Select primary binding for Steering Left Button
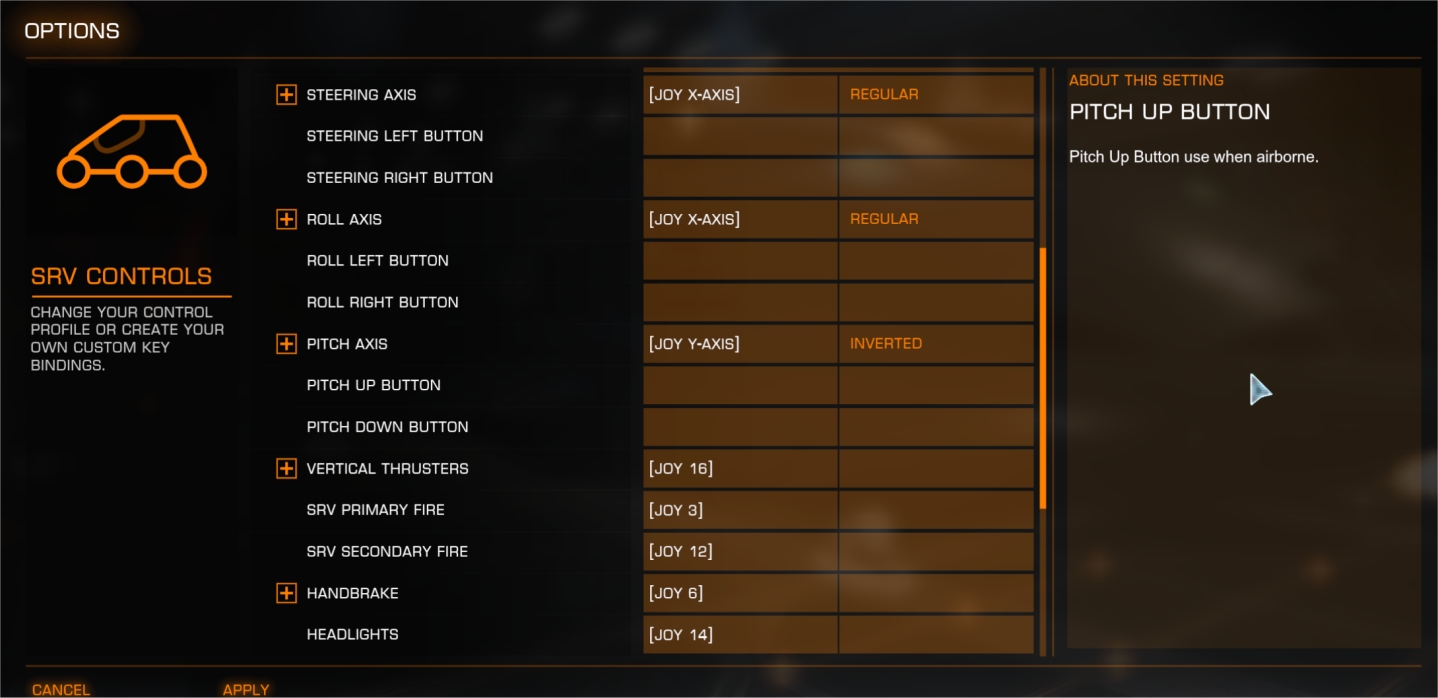The image size is (1438, 698). coord(740,136)
